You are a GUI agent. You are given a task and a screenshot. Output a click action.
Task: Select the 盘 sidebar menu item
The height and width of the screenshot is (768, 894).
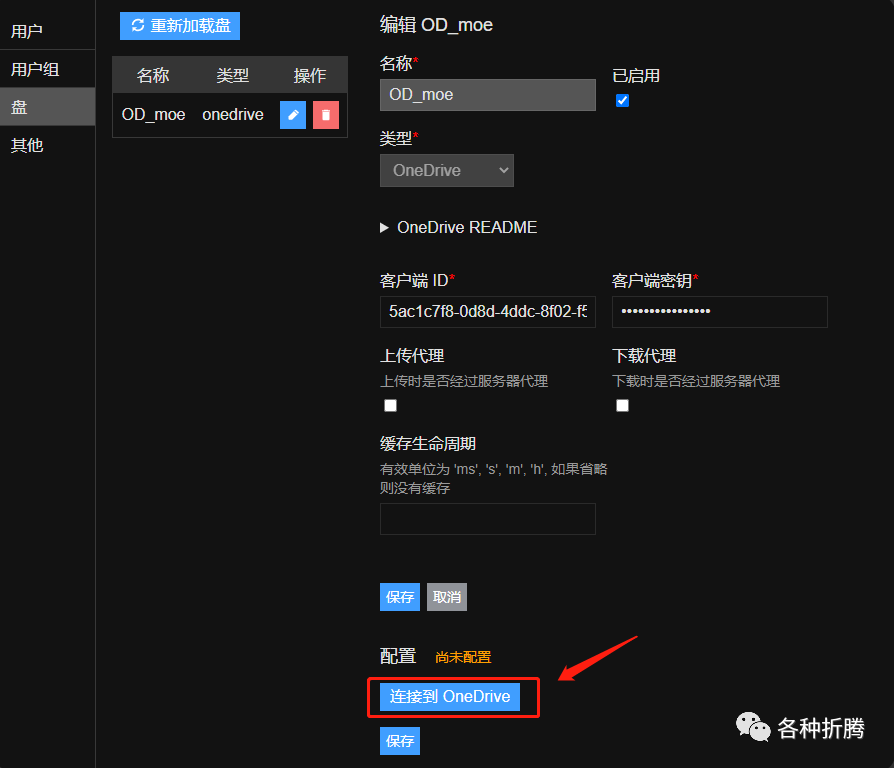click(47, 107)
